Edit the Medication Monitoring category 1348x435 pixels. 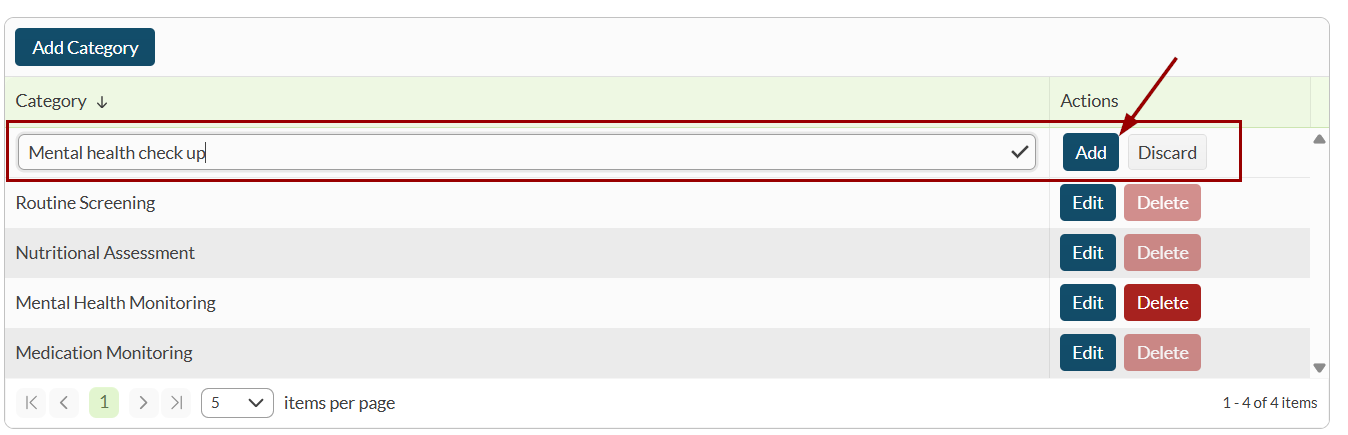1087,353
